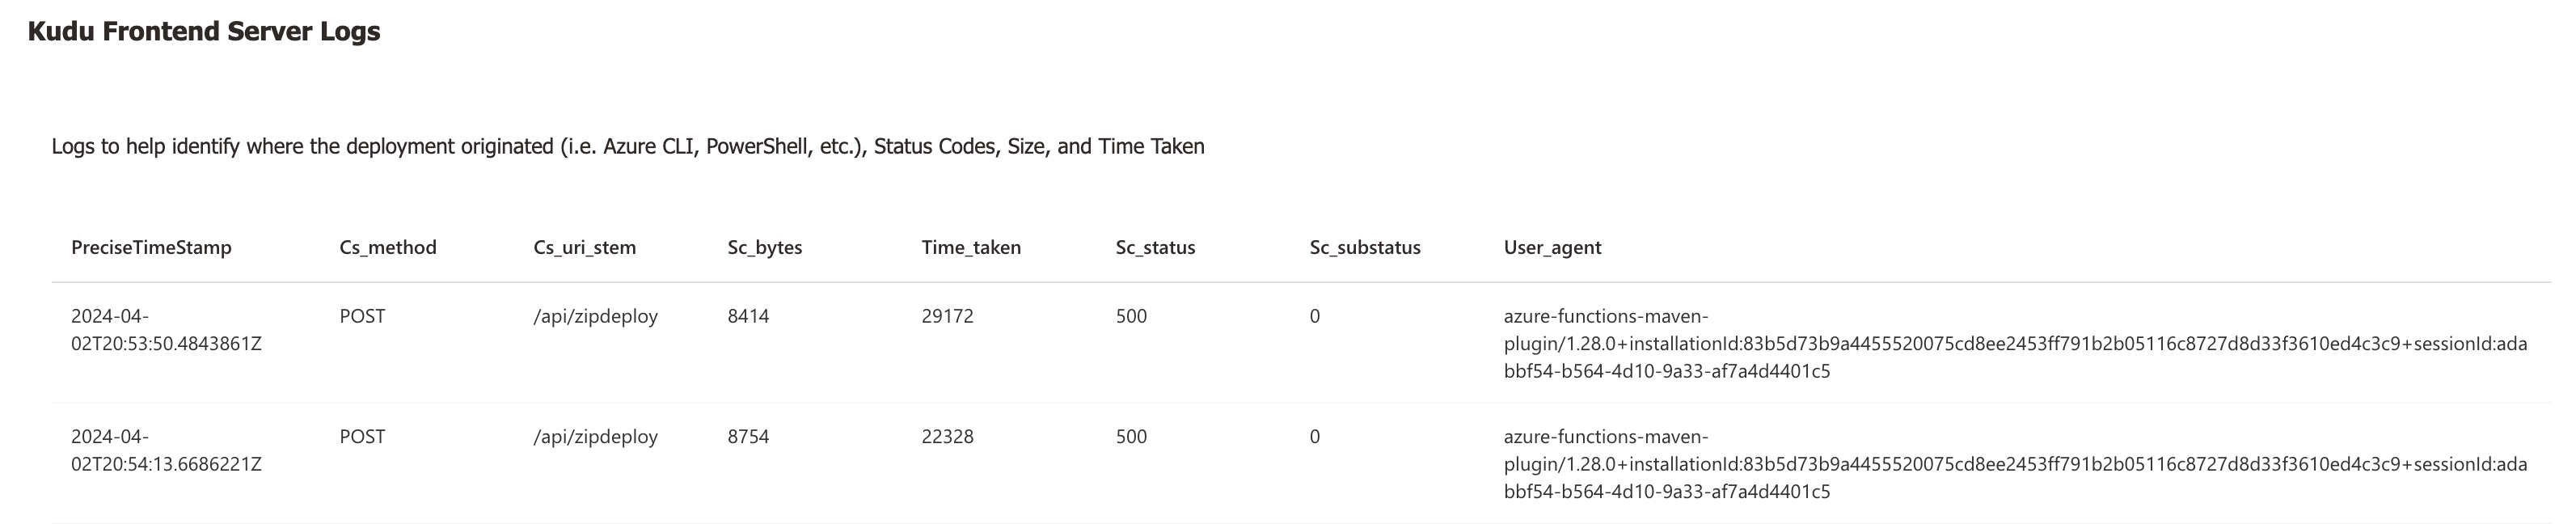The image size is (2576, 524).
Task: Click /api/zipdeploy in the second log row
Action: tap(596, 436)
